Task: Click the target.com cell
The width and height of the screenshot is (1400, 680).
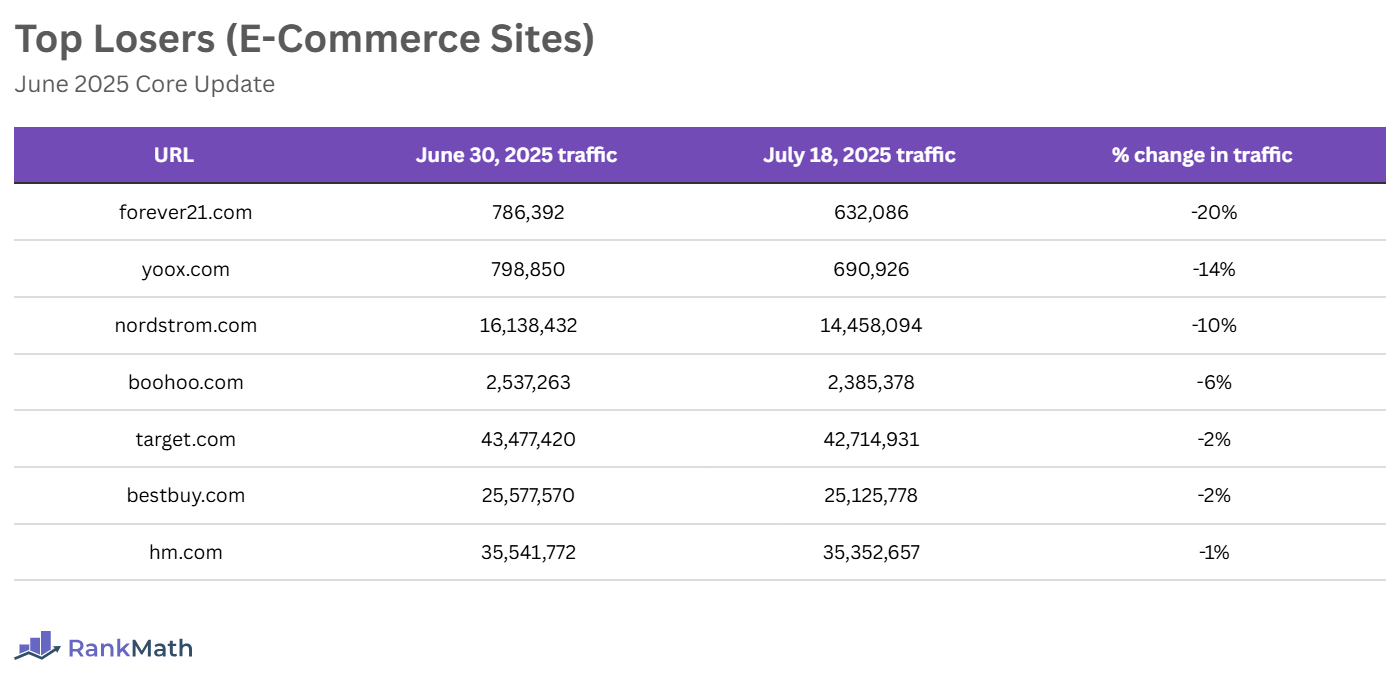Action: click(185, 439)
